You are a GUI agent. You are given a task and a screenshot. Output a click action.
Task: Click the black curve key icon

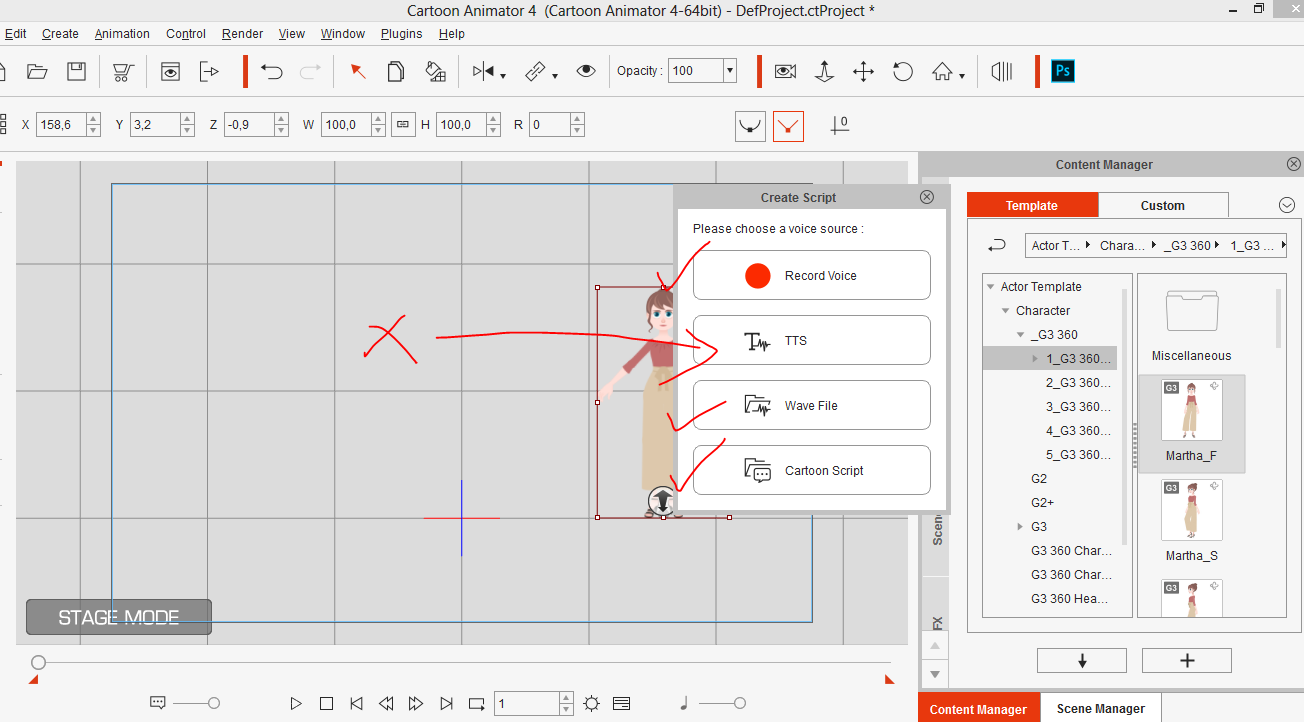point(751,126)
